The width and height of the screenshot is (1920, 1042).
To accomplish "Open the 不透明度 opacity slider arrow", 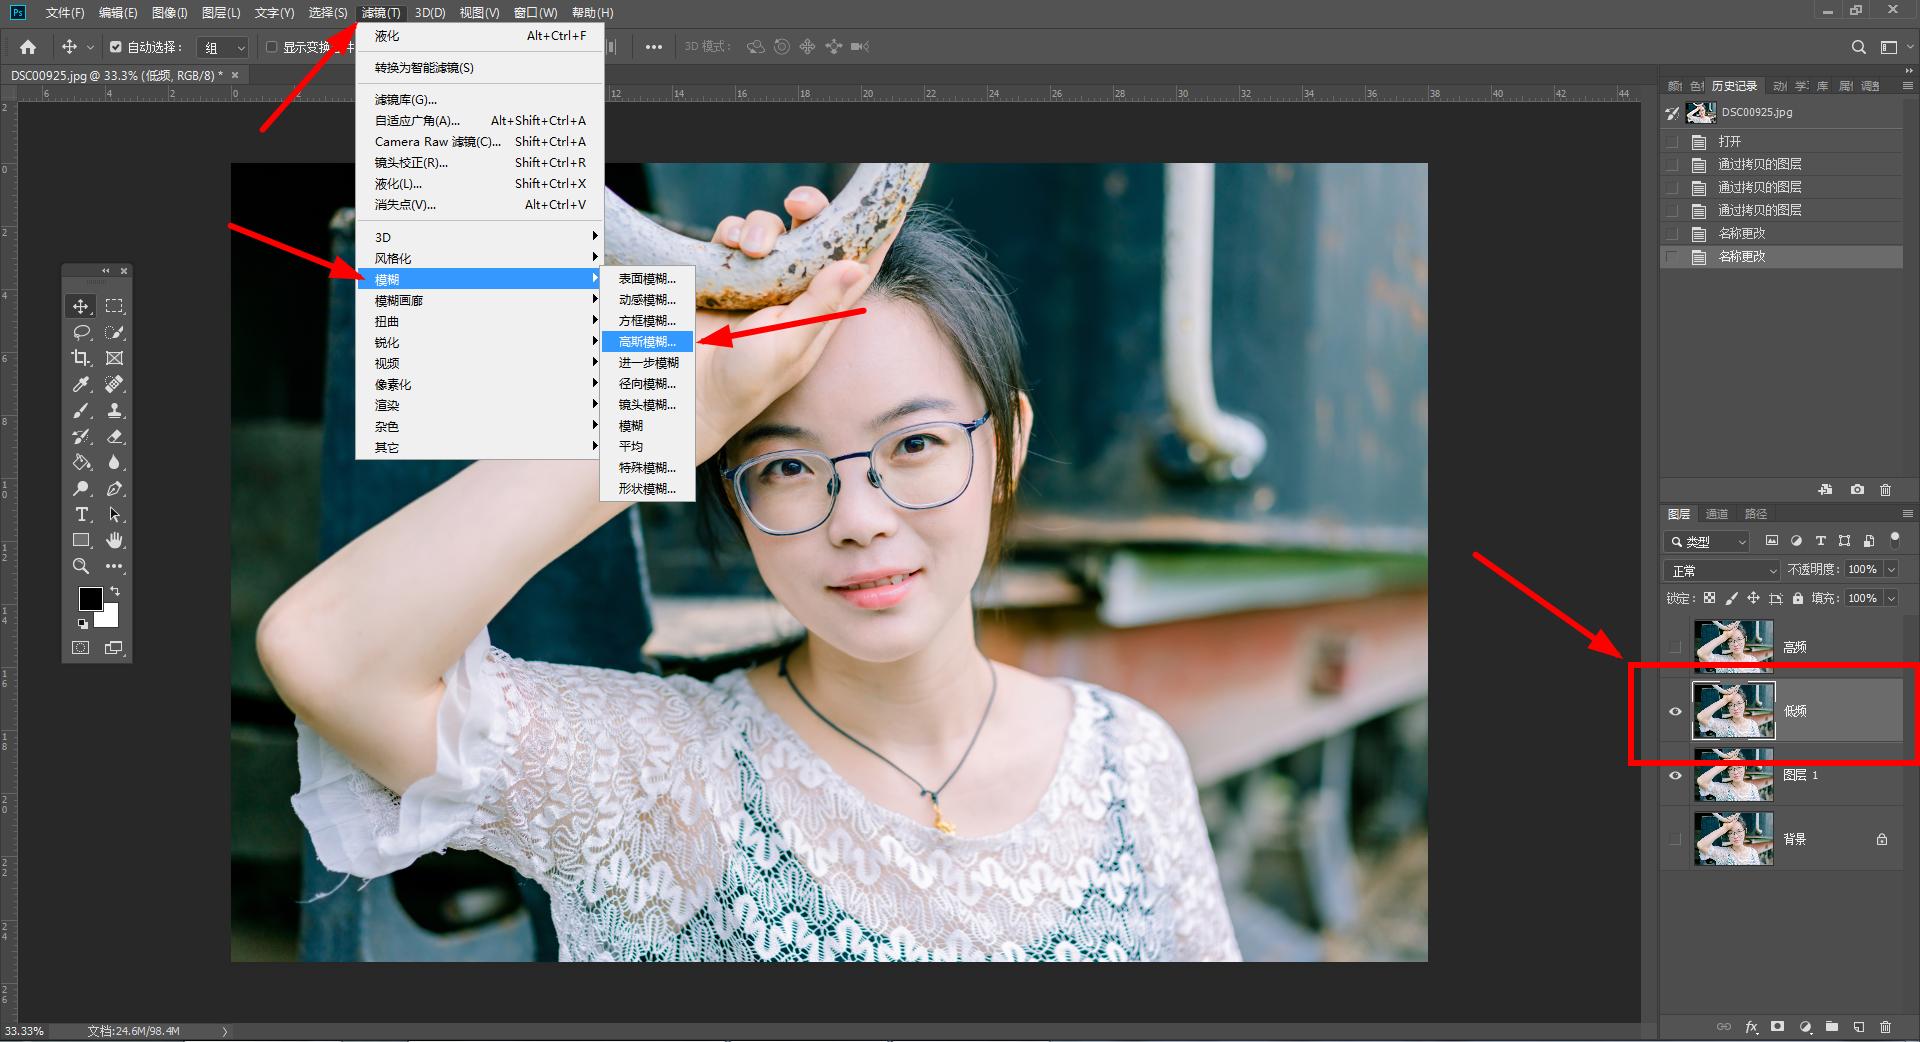I will click(x=1891, y=569).
